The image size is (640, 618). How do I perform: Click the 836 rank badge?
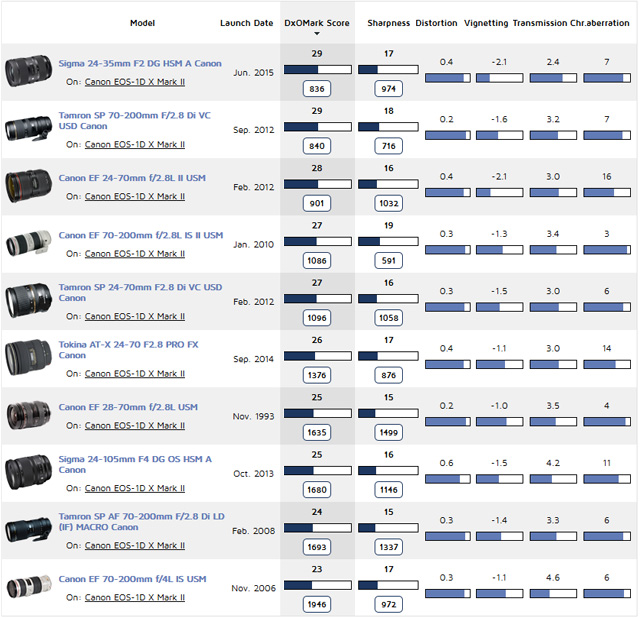[x=317, y=89]
